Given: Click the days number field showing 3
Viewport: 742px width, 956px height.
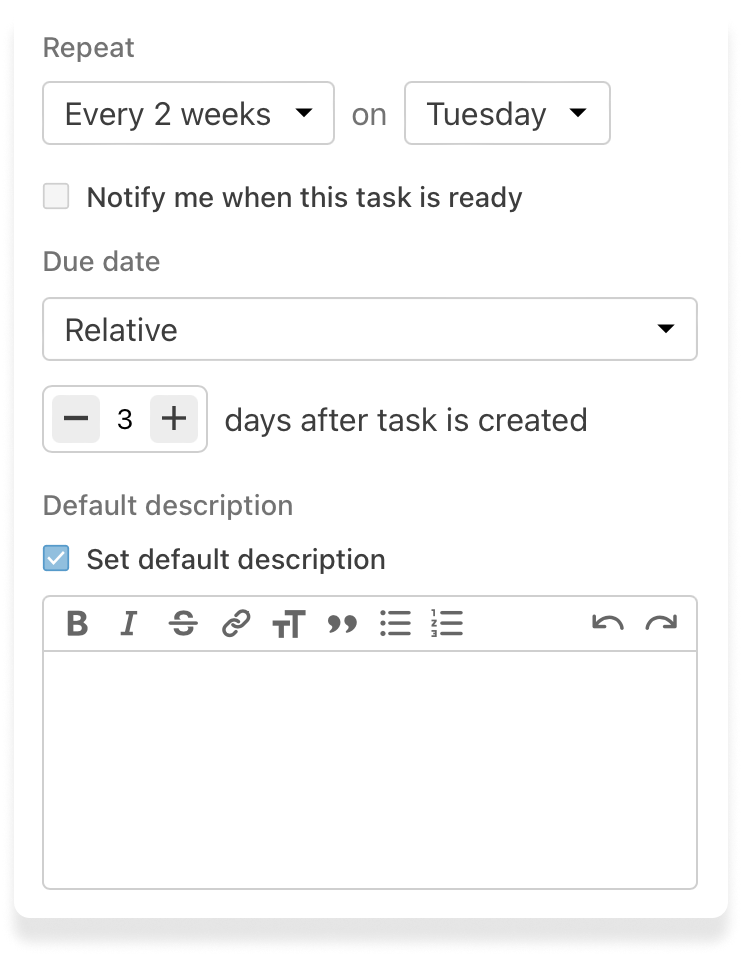Looking at the screenshot, I should [125, 419].
